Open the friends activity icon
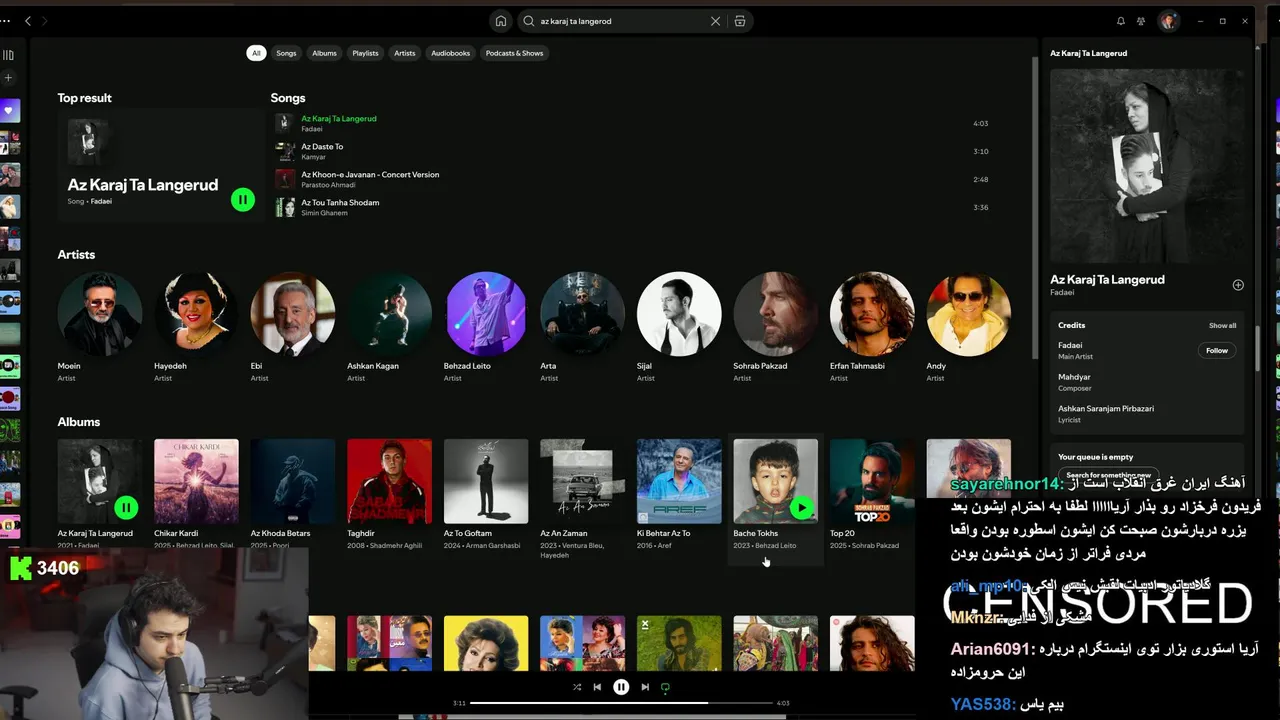 (1141, 21)
